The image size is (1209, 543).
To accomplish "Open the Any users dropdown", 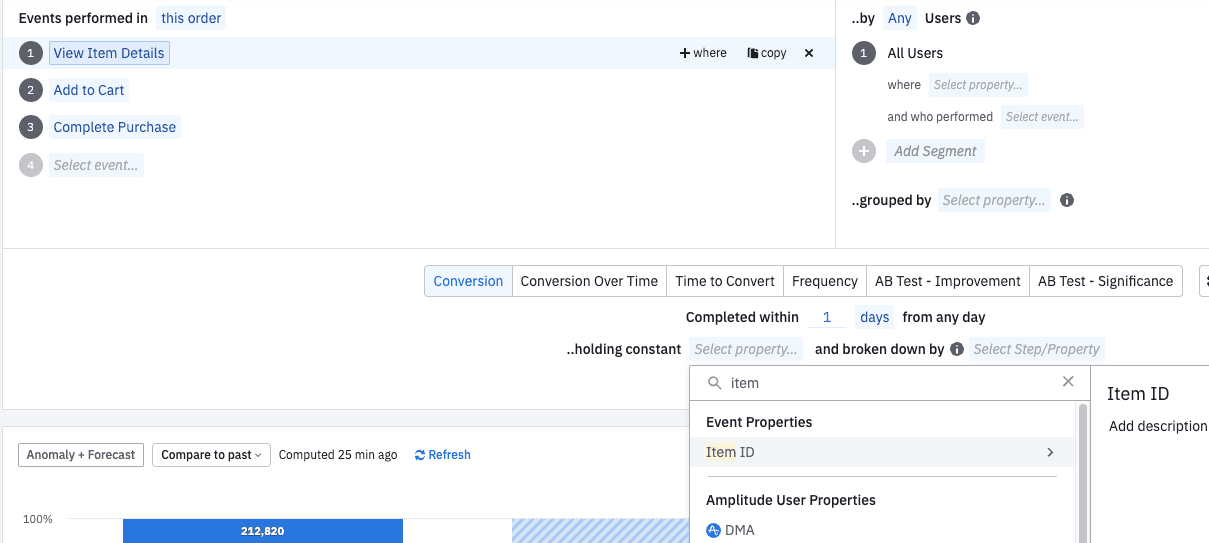I will (900, 18).
